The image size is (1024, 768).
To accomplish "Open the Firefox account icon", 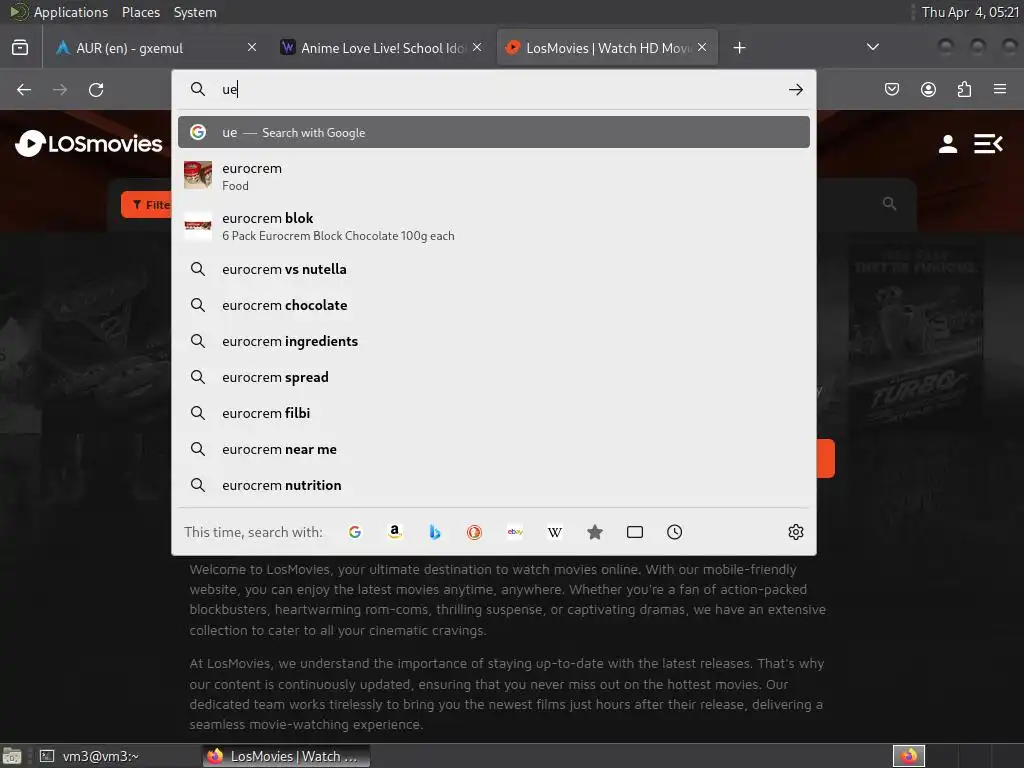I will 928,89.
